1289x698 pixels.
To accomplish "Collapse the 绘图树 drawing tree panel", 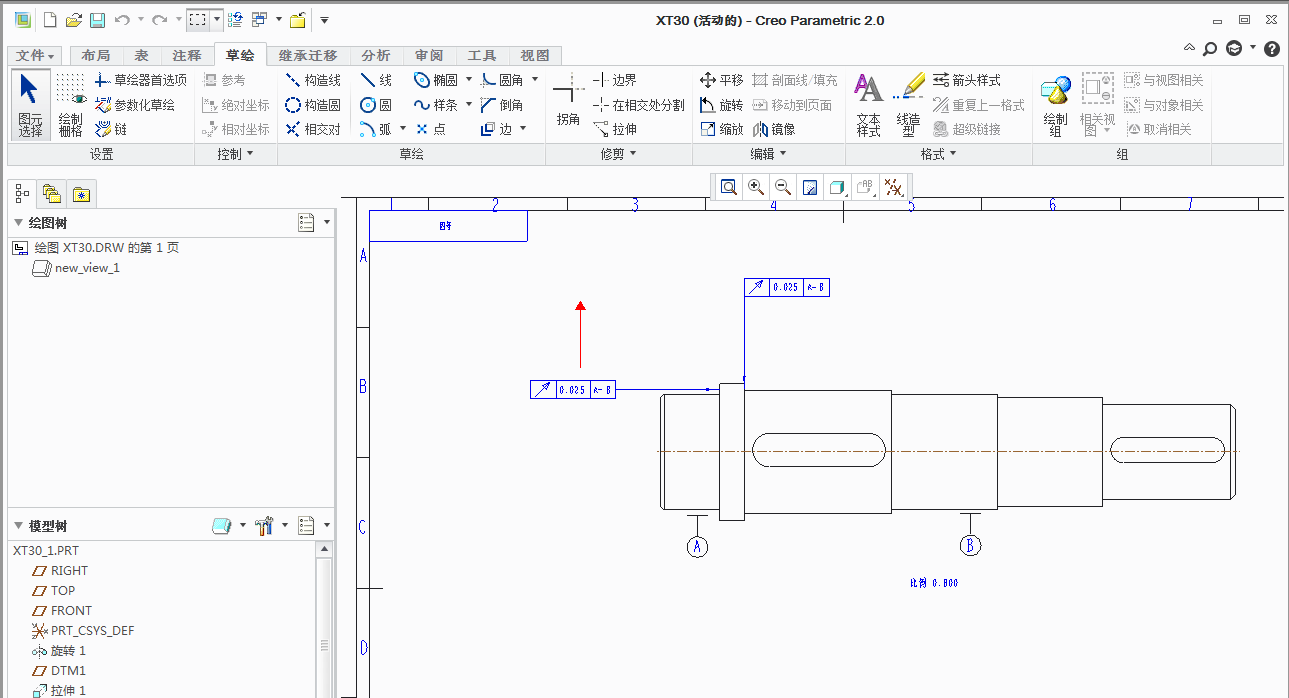I will pyautogui.click(x=18, y=223).
